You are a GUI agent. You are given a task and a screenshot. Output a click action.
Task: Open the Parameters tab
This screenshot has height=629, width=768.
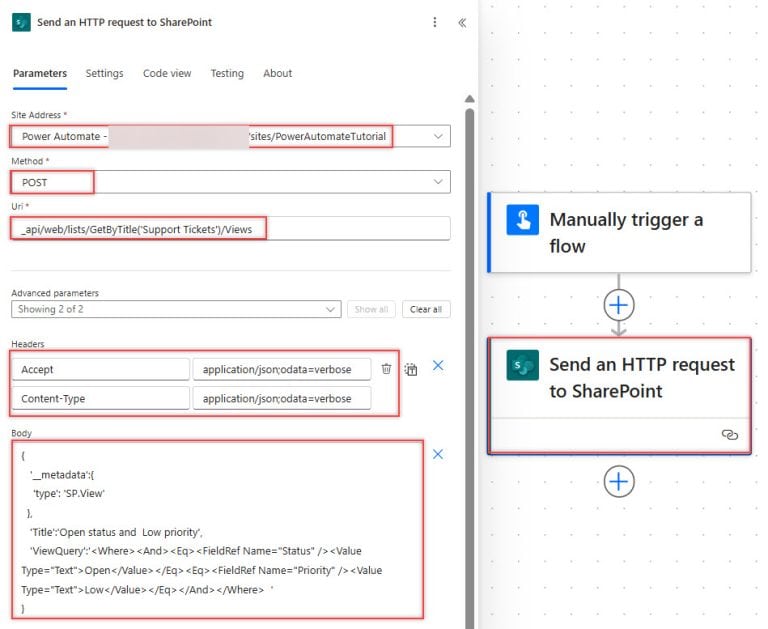[x=40, y=73]
